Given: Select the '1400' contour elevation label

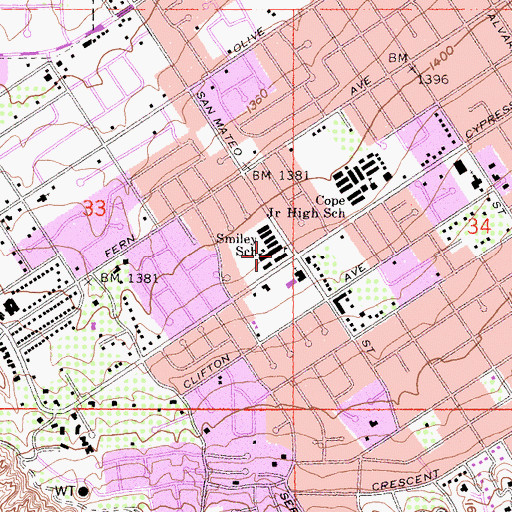Looking at the screenshot, I should (441, 57).
